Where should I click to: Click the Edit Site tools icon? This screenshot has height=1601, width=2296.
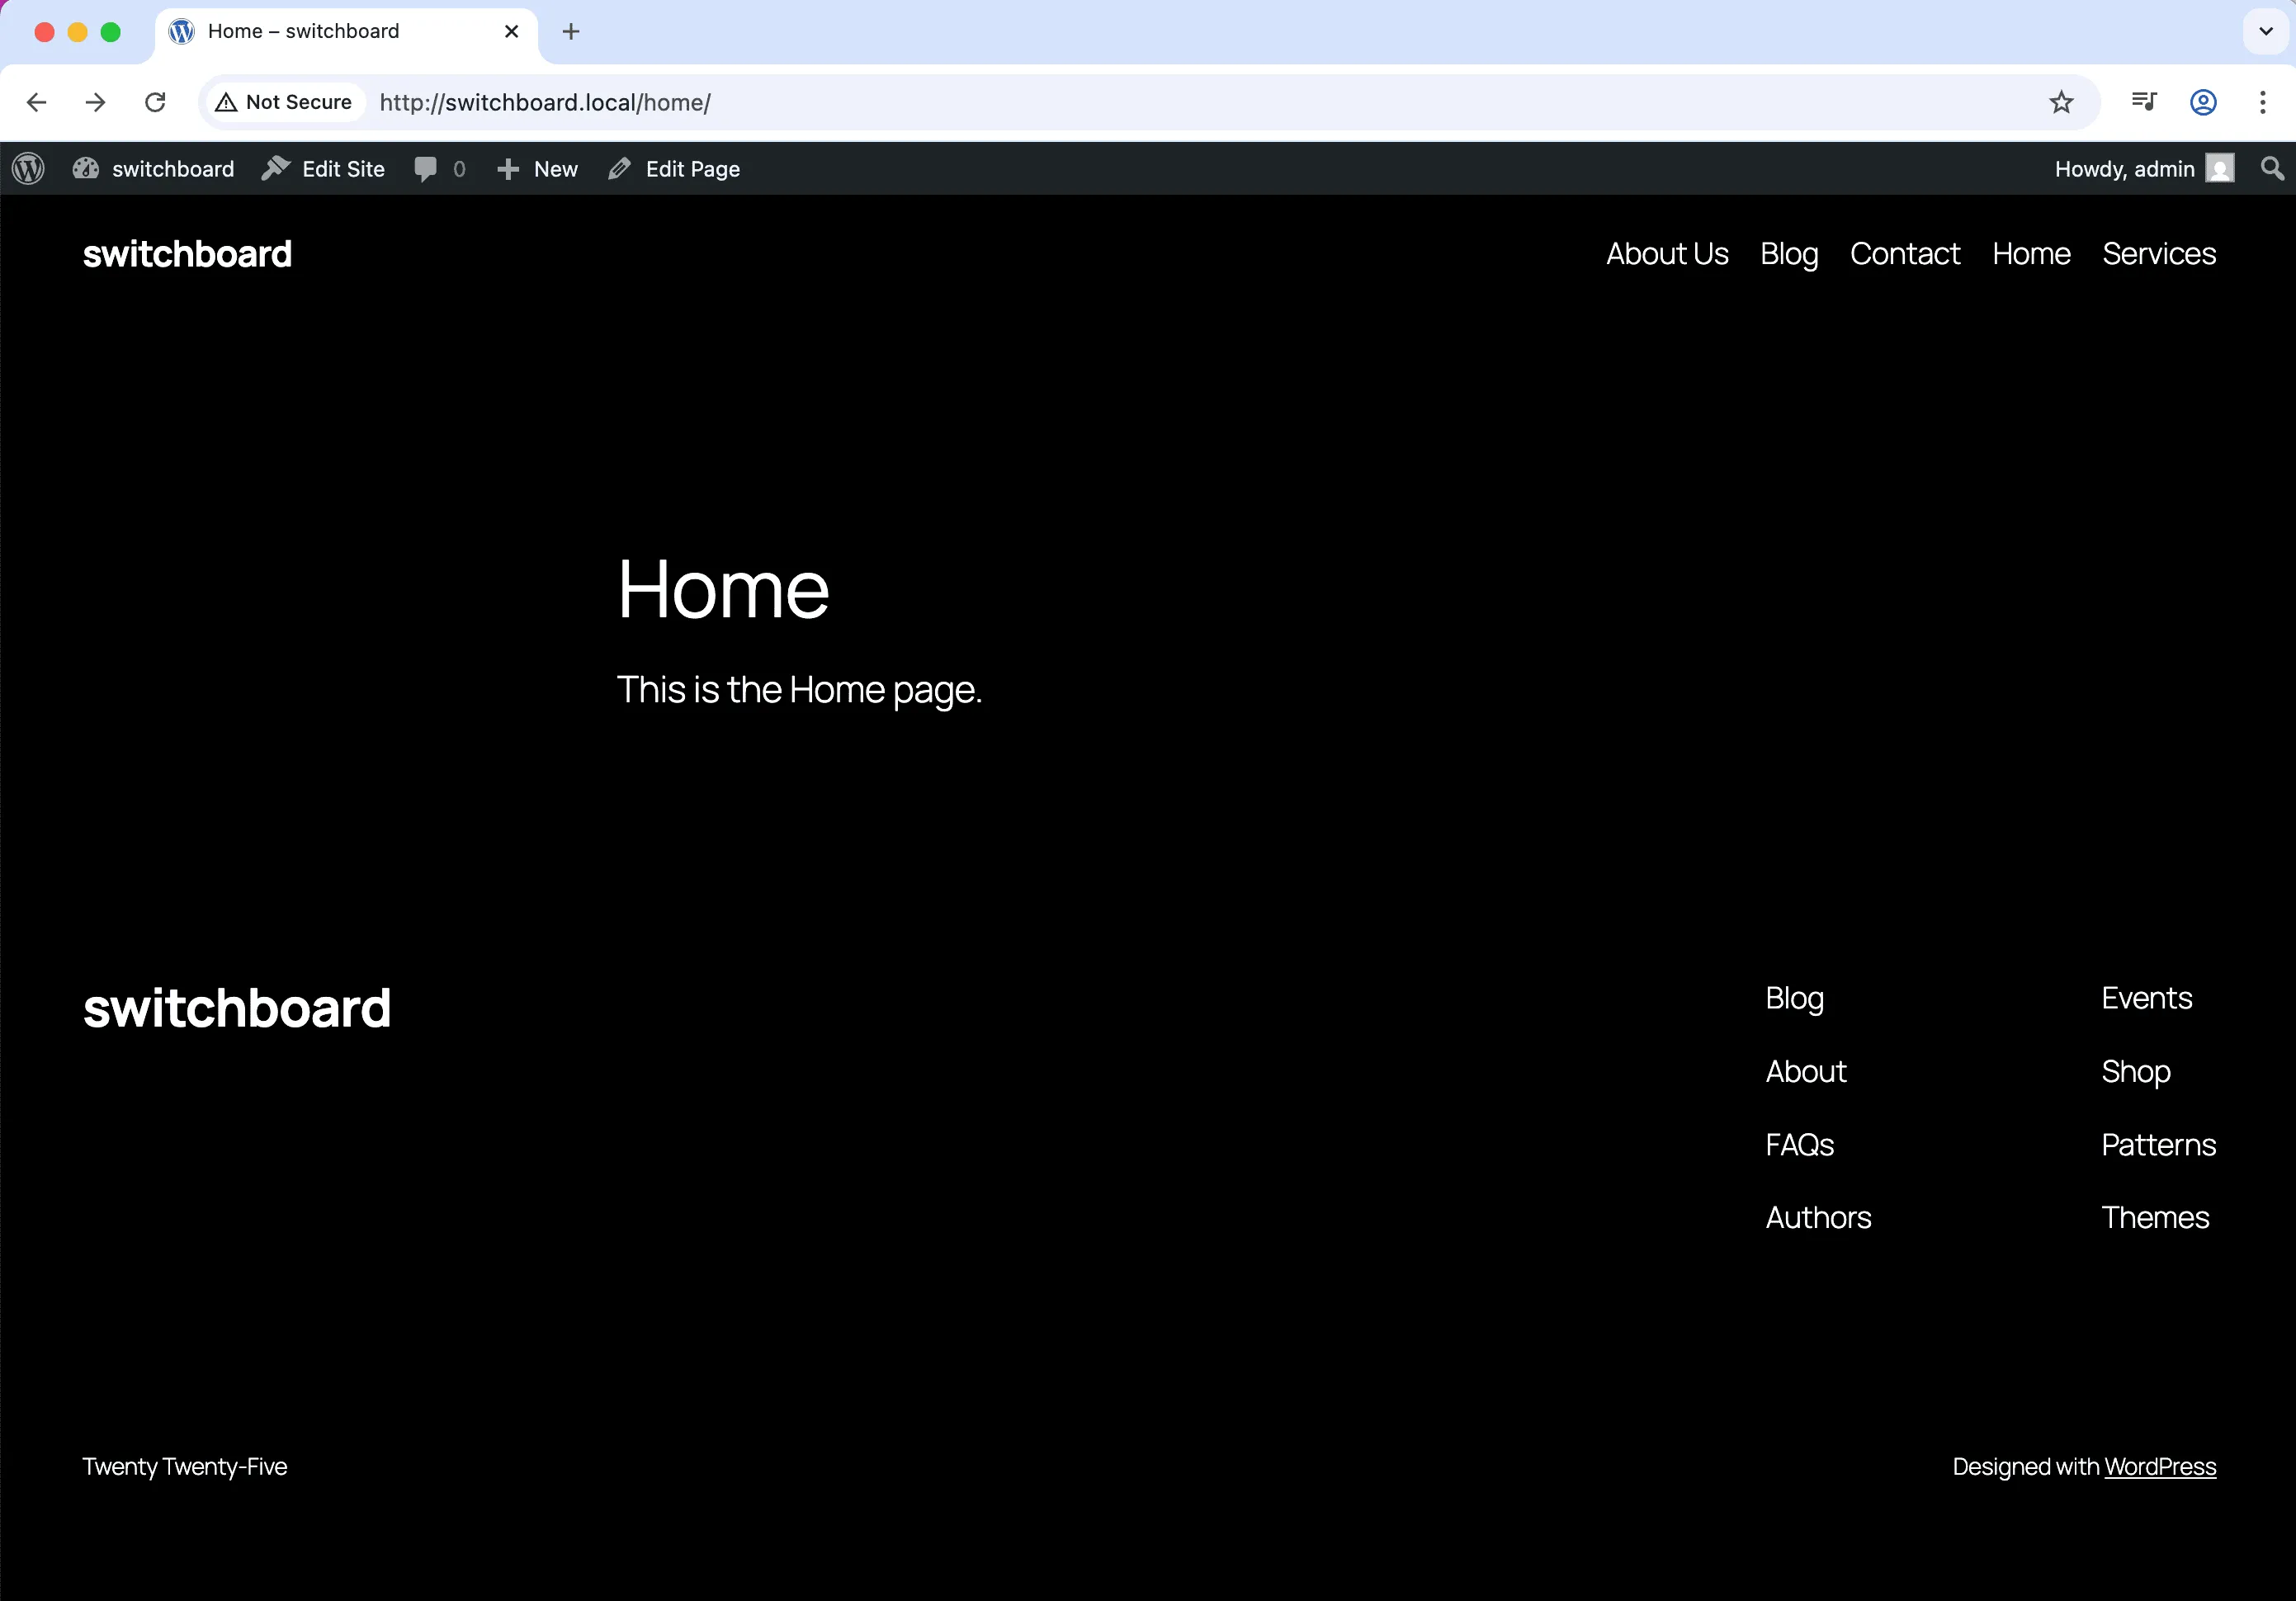click(x=276, y=168)
